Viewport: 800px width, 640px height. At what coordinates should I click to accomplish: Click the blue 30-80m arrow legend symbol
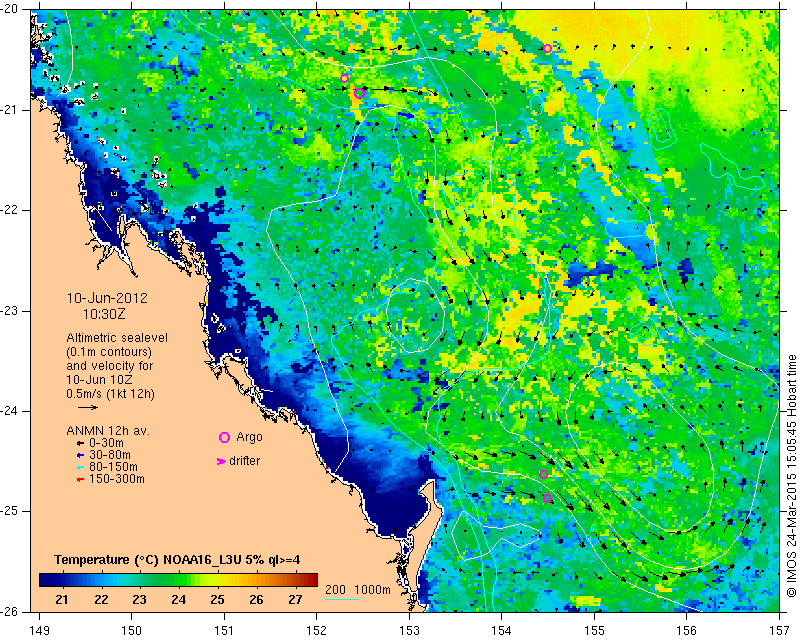pyautogui.click(x=80, y=455)
